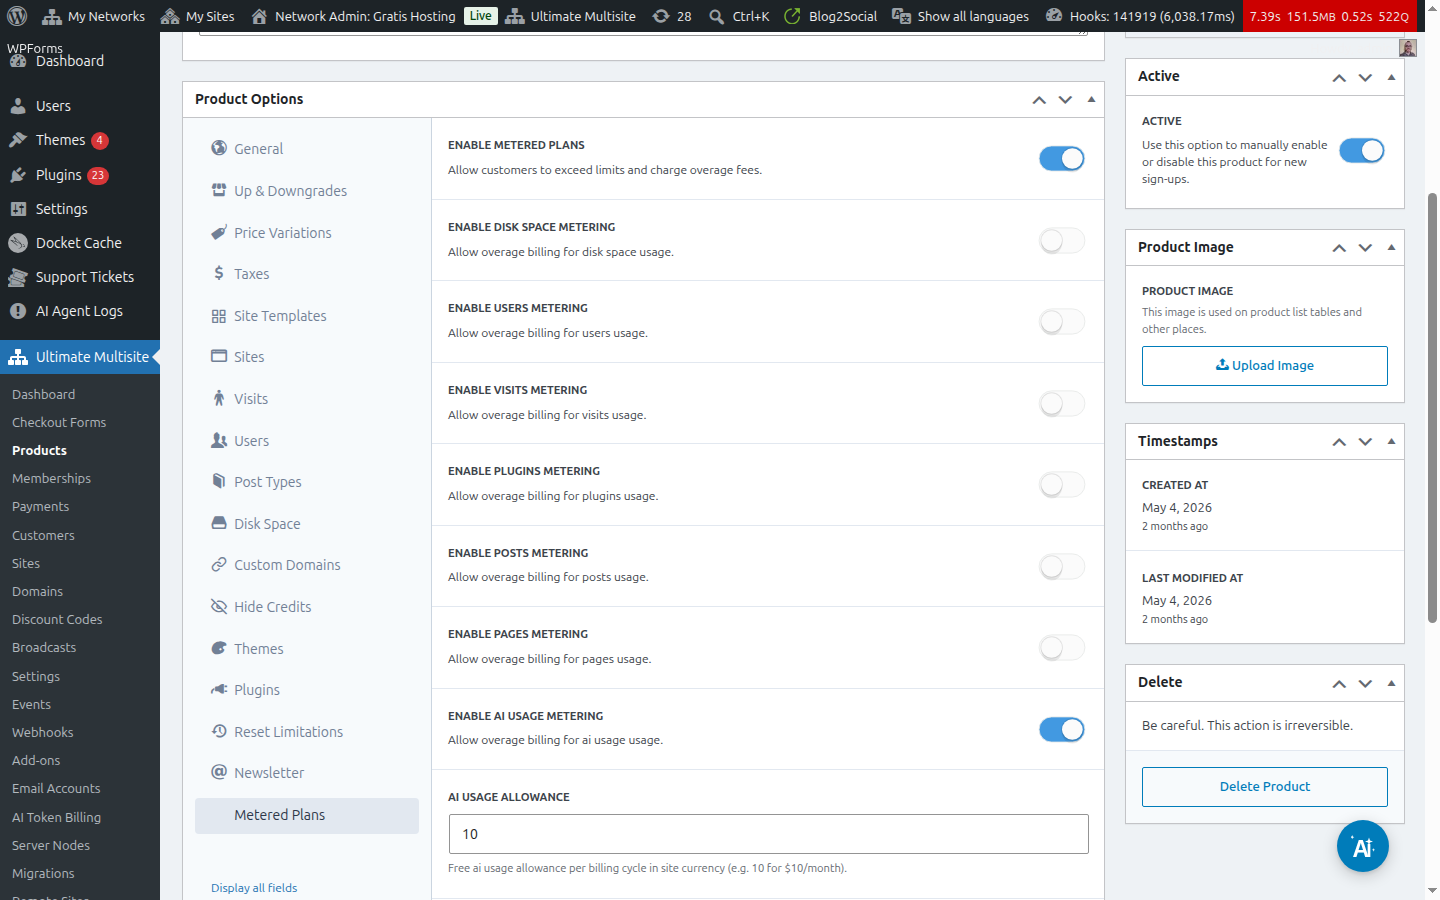Click the Delete Product button
The height and width of the screenshot is (900, 1440).
coord(1265,787)
